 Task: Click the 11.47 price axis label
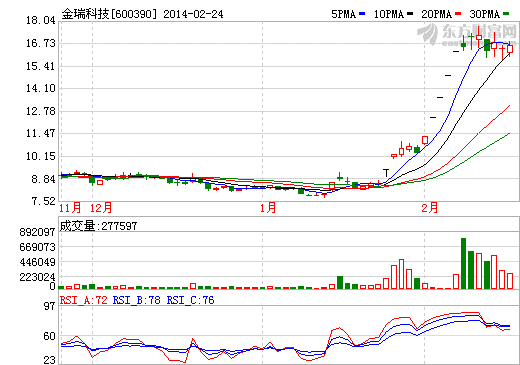[x=41, y=133]
